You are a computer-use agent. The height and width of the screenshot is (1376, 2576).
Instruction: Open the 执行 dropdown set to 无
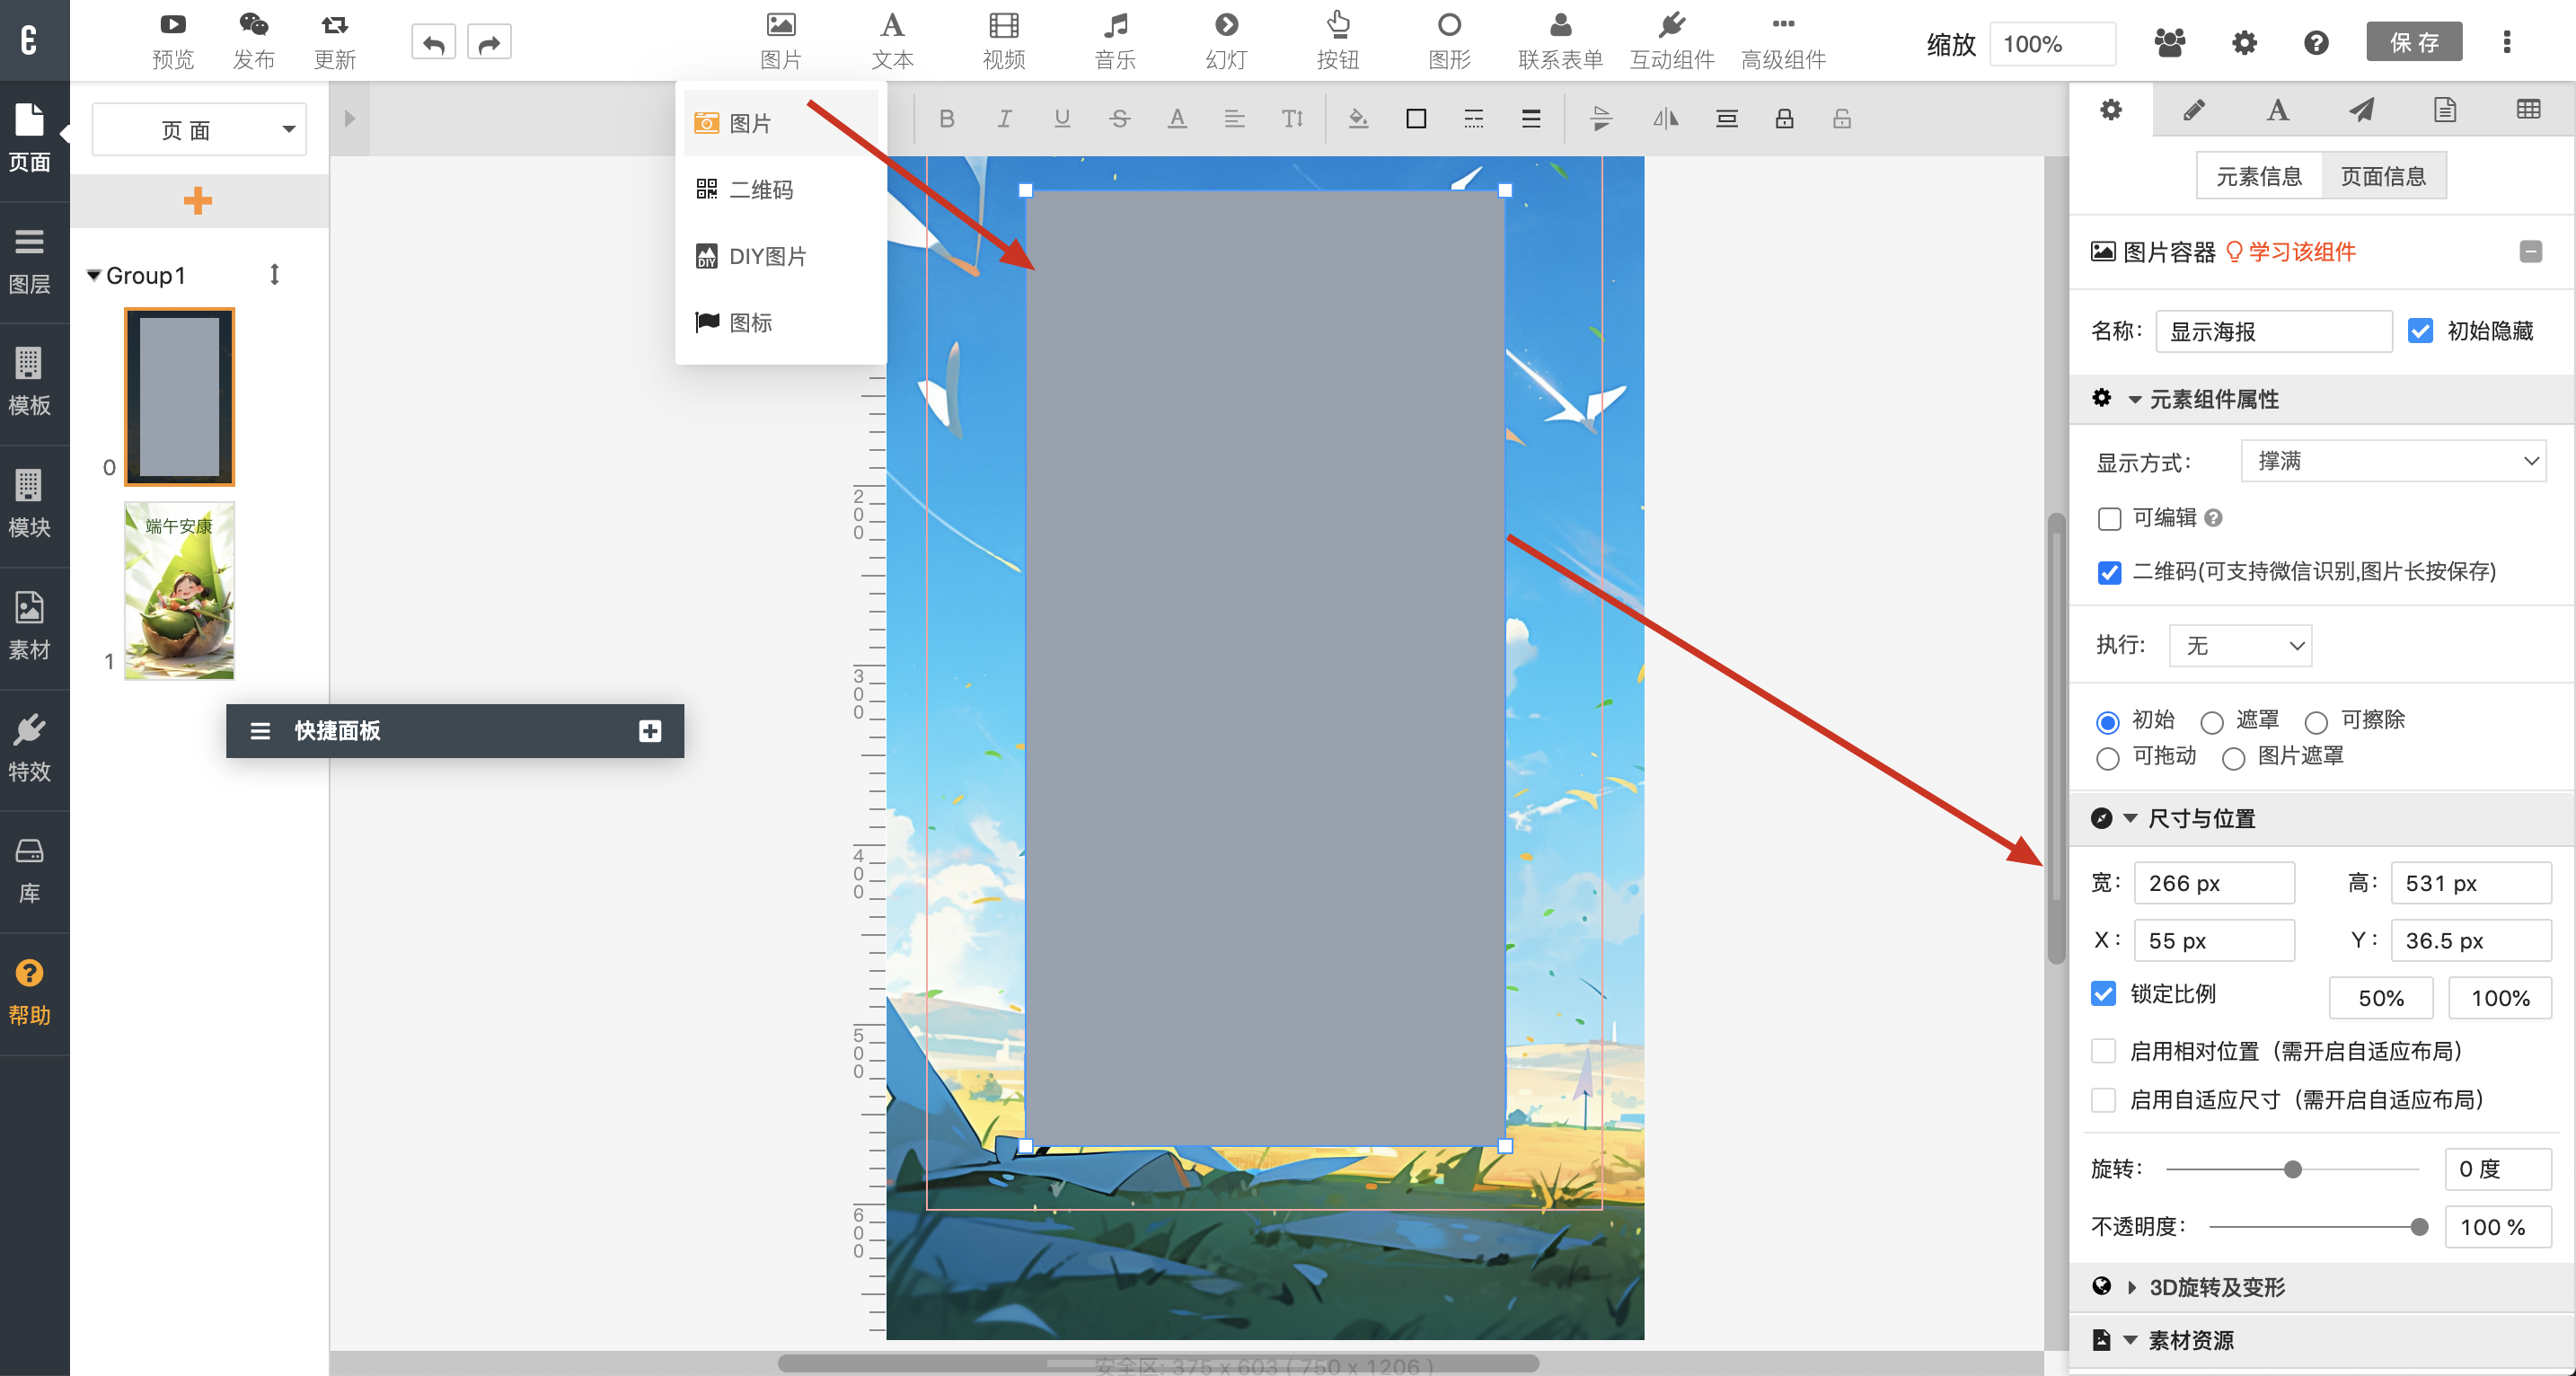click(x=2240, y=646)
